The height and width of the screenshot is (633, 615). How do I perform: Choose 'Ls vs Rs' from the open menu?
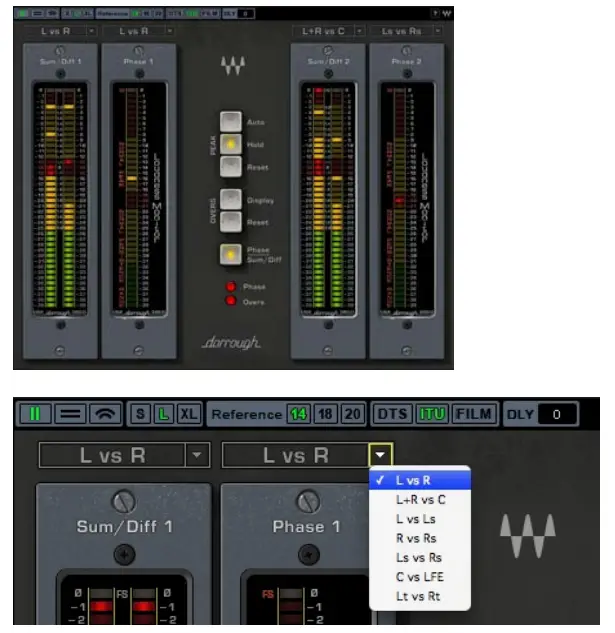pyautogui.click(x=420, y=558)
